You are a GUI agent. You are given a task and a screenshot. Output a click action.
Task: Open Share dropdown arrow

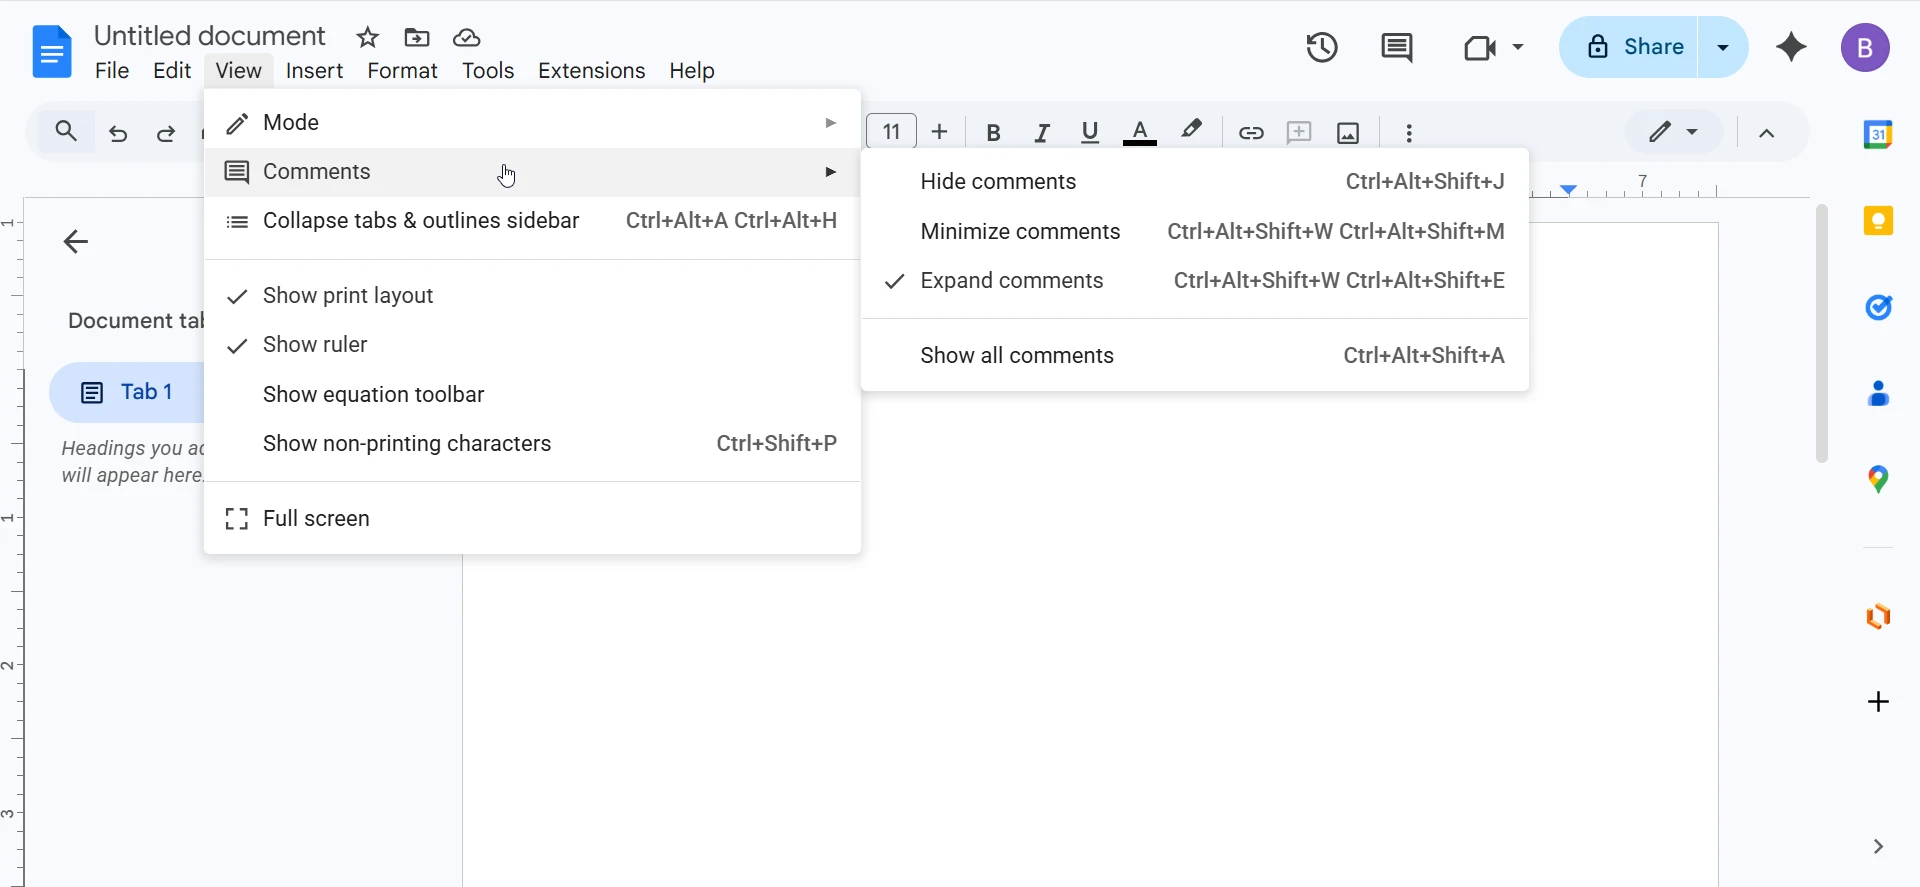click(1722, 47)
